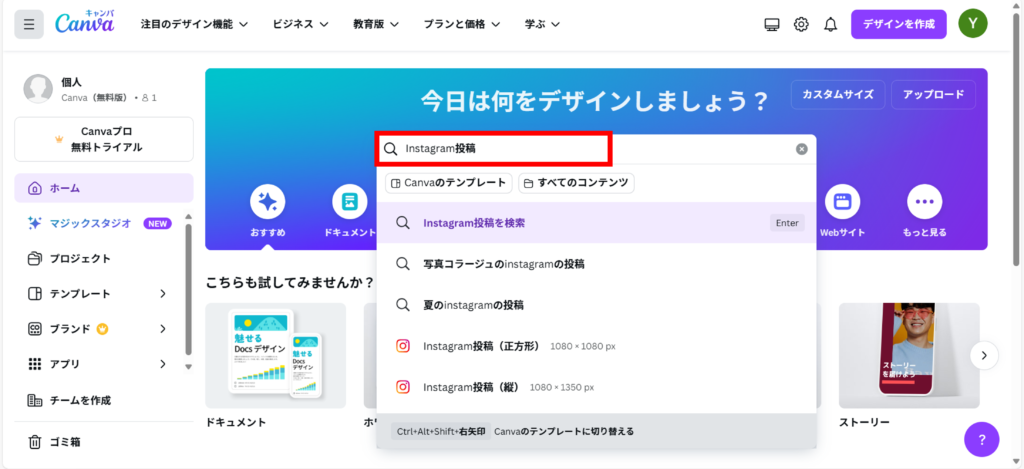Click the カスタムサイズ button
This screenshot has width=1024, height=469.
click(837, 95)
